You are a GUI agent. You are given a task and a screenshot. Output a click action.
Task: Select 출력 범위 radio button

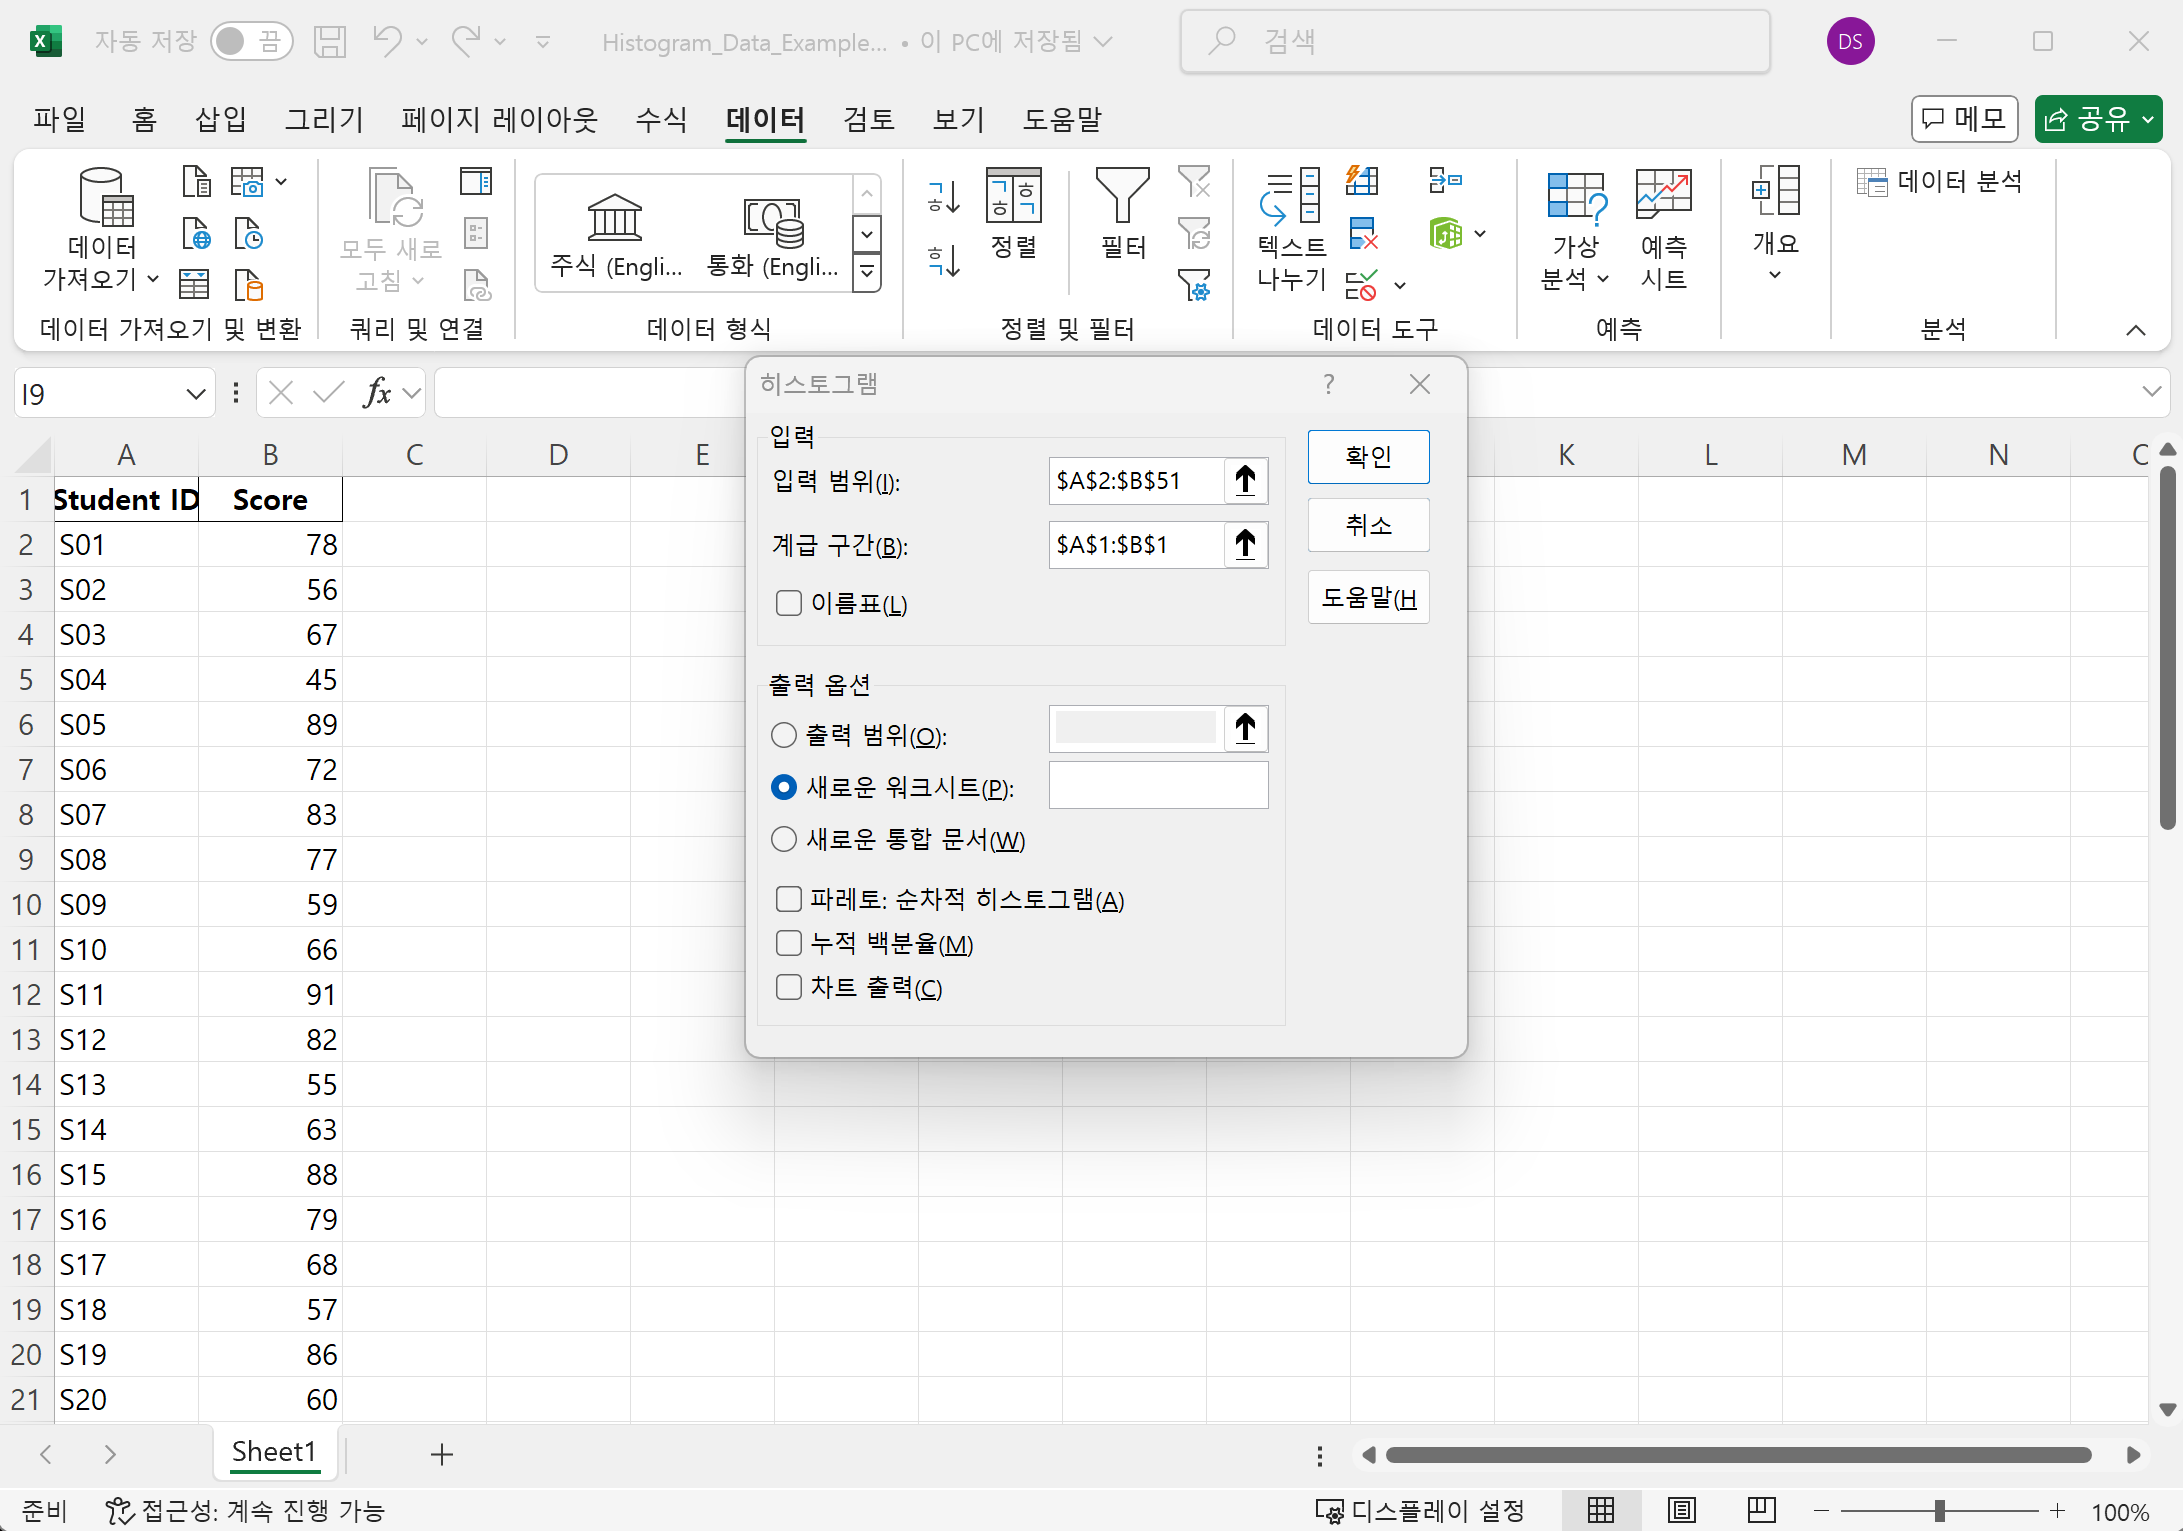point(784,735)
